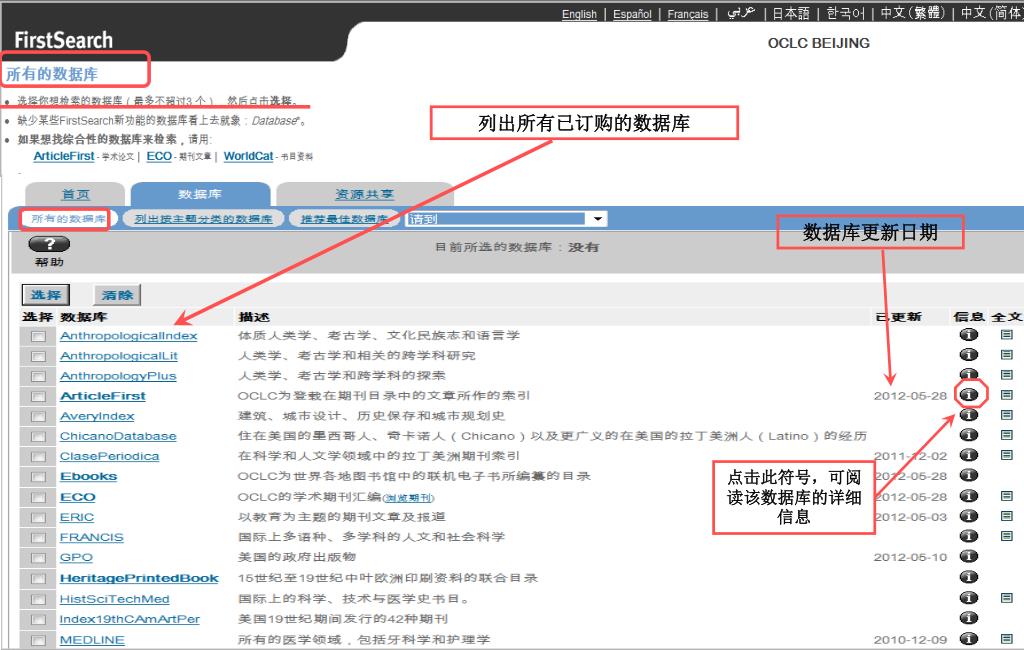Open info icon for ChicanoDatabase row
The image size is (1024, 650).
pos(968,434)
